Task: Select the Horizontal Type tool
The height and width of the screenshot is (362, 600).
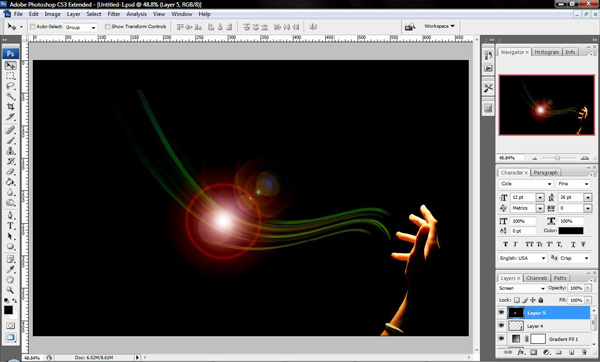Action: (x=10, y=226)
